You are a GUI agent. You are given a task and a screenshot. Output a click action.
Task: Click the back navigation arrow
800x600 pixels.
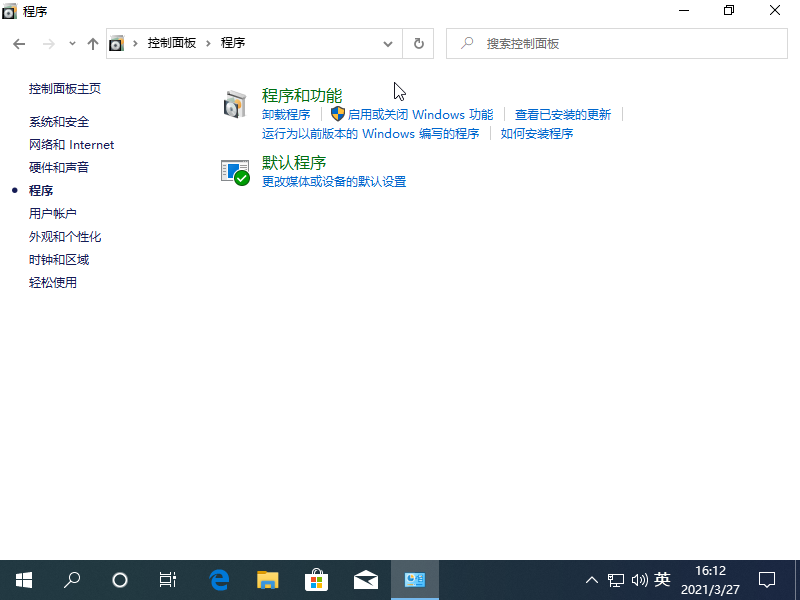pos(18,43)
